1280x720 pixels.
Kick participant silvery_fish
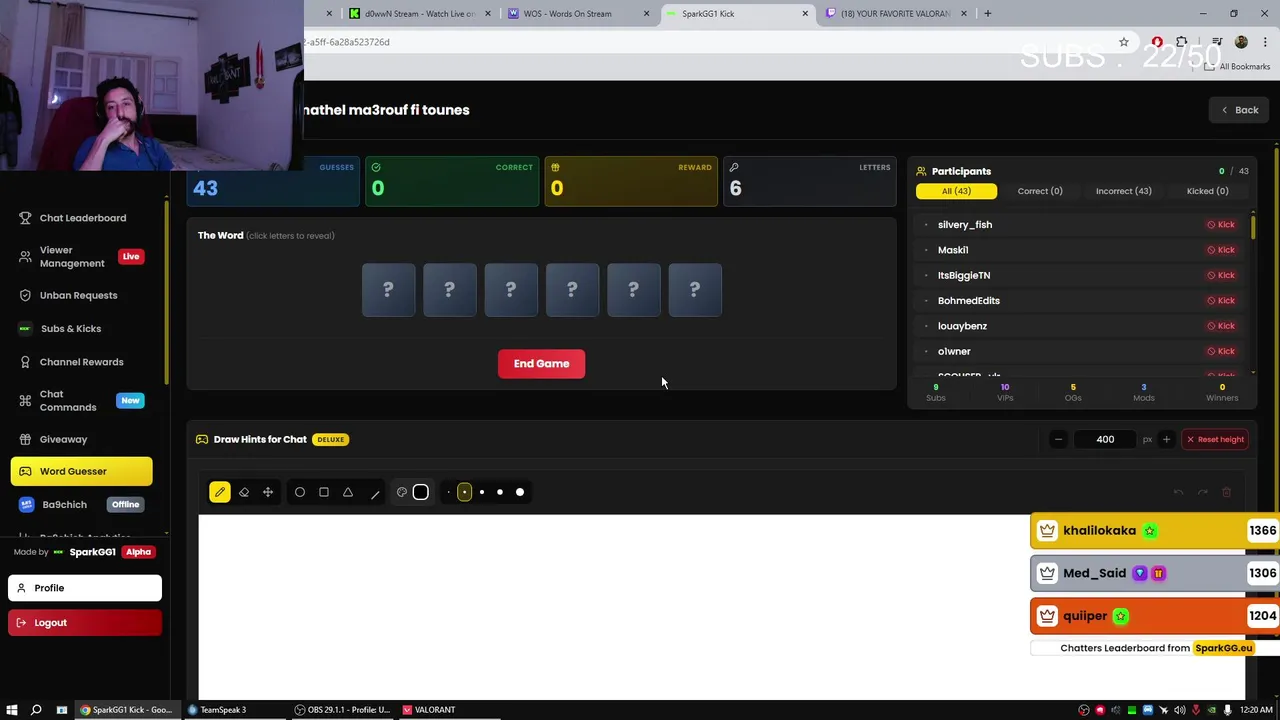[1221, 225]
